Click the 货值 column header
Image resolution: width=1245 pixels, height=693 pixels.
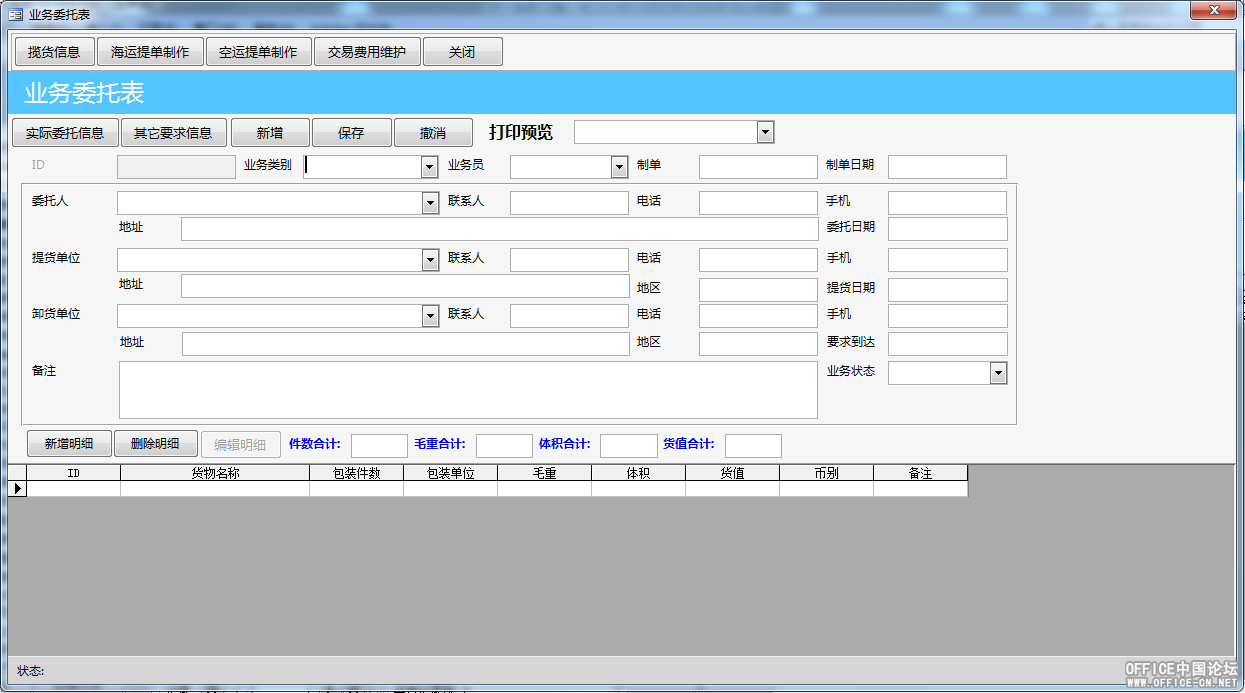(x=732, y=473)
